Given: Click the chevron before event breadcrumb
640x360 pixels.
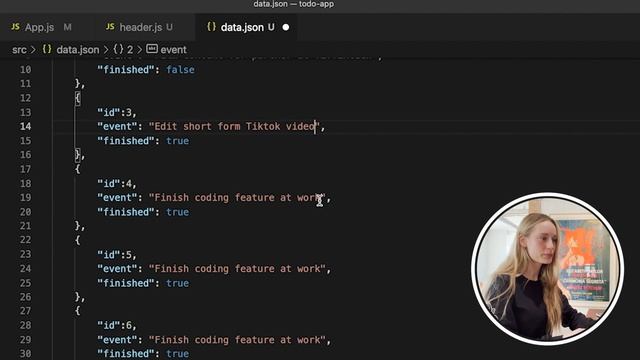Looking at the screenshot, I should pos(140,50).
